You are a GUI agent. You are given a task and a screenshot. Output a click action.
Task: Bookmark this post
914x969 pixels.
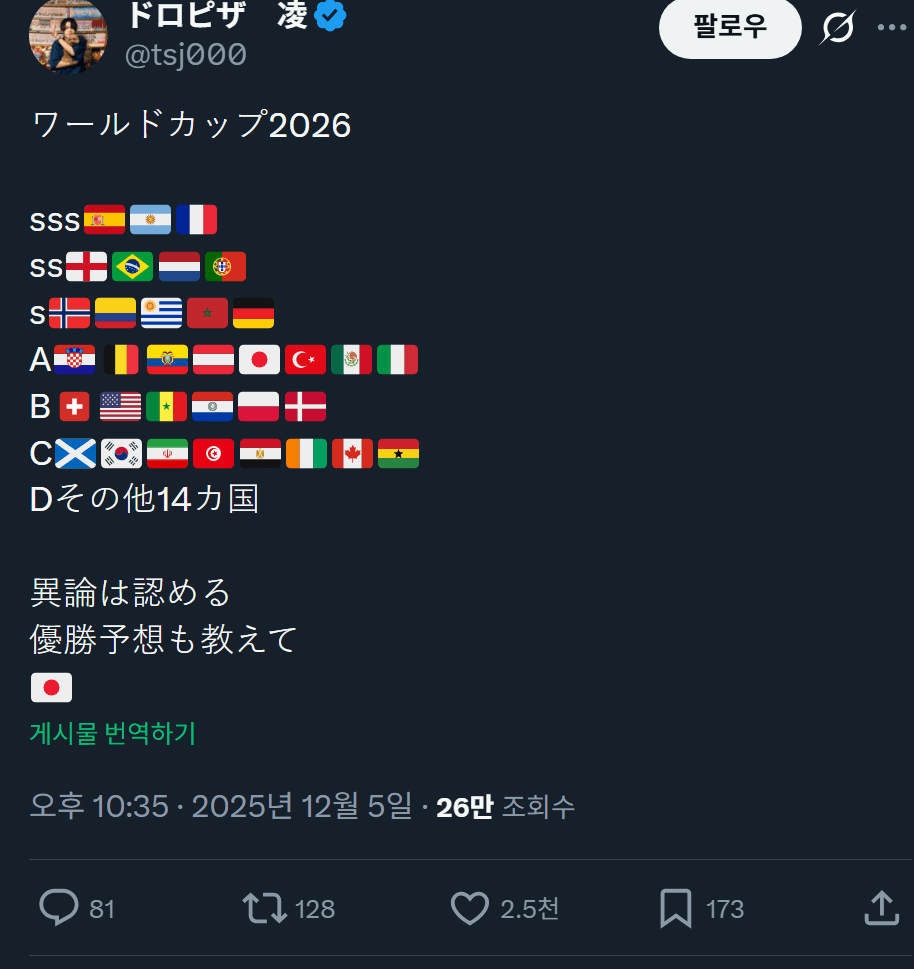(676, 908)
